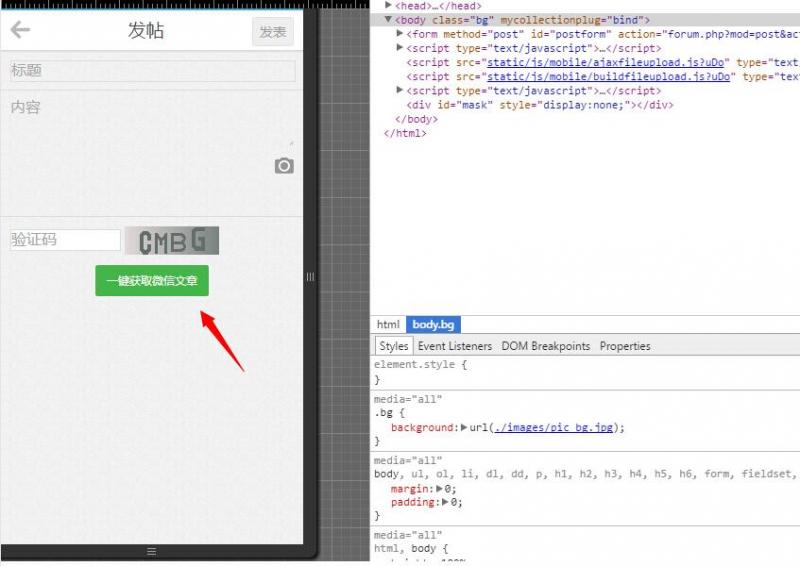This screenshot has width=800, height=566.
Task: Expand the margin property value
Action: [439, 488]
